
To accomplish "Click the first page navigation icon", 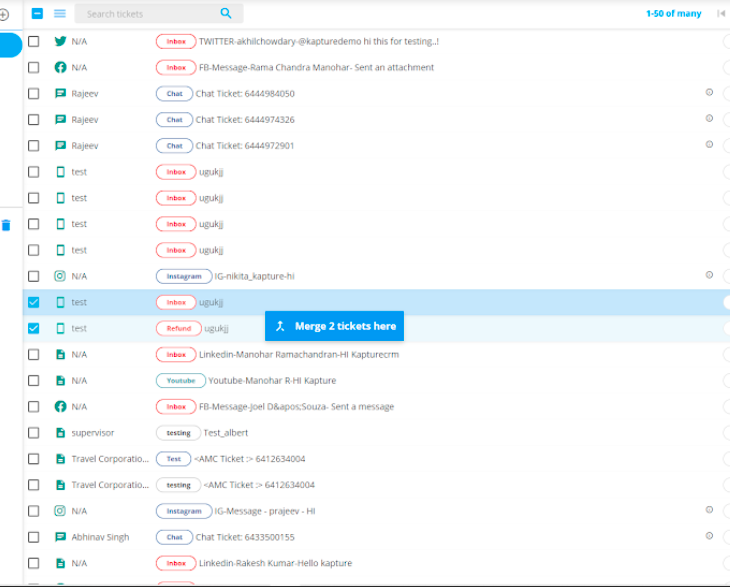I will 721,13.
